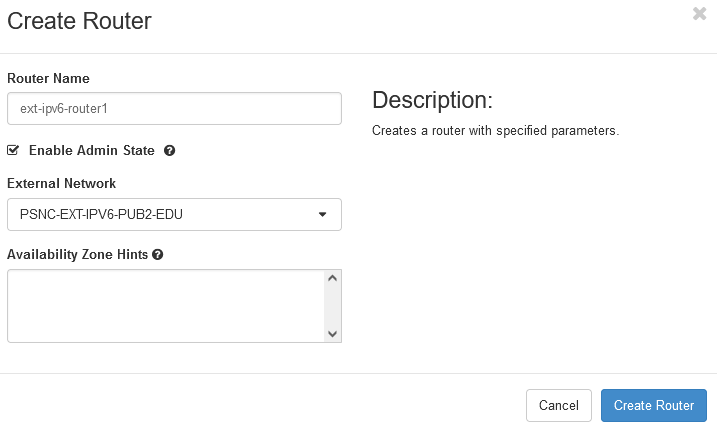
Task: Click inside the Availability Zone Hints list box
Action: coord(166,306)
